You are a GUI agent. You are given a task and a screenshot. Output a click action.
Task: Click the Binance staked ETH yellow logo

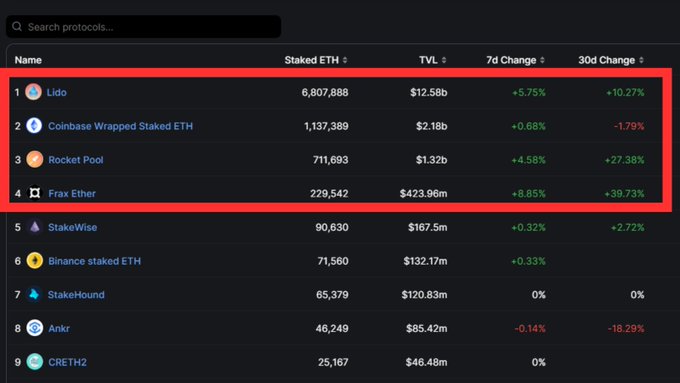click(35, 261)
